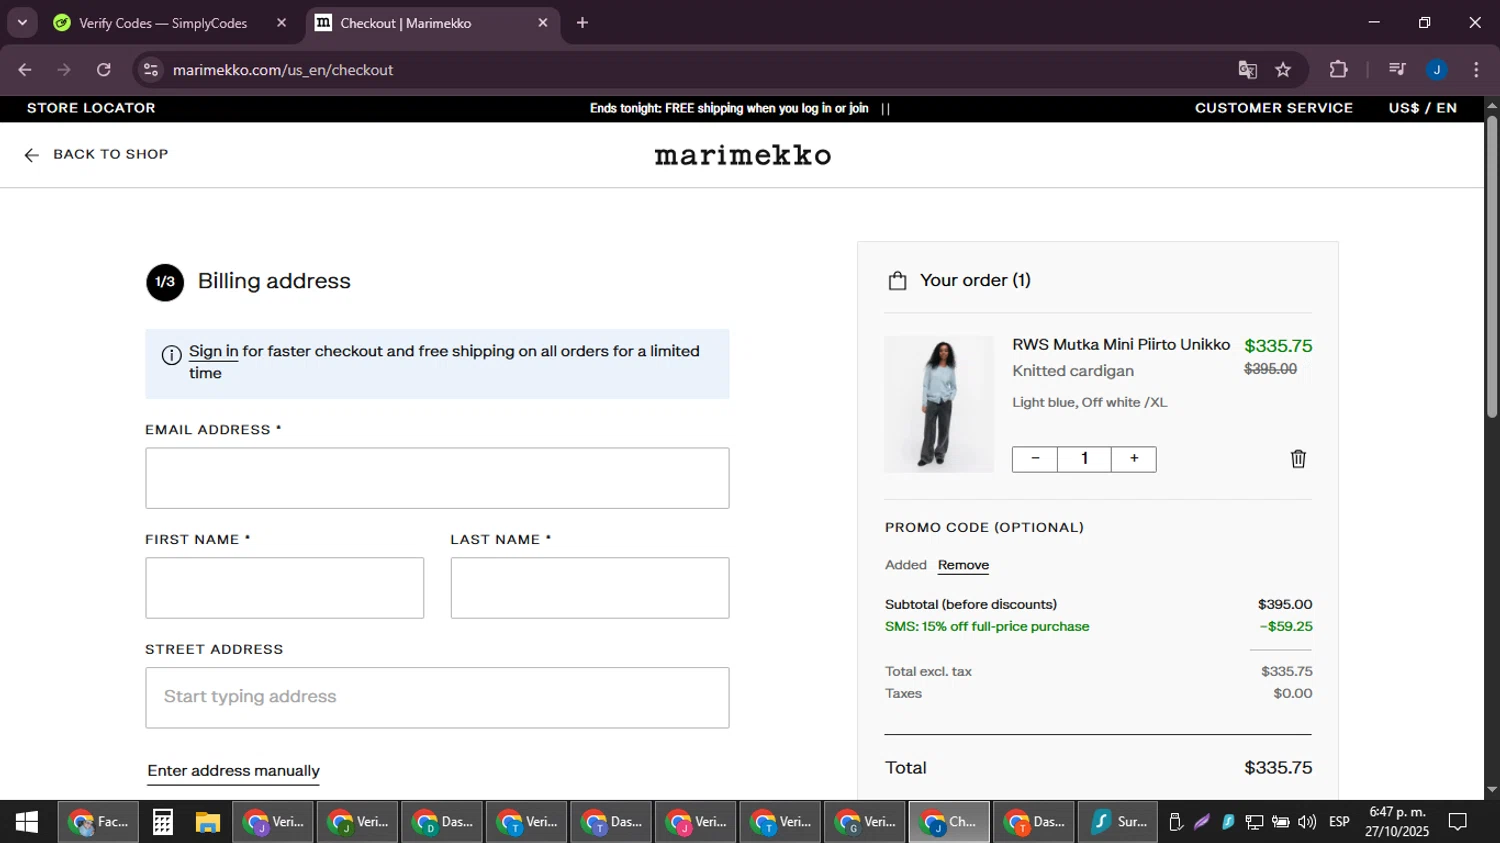Click the Street Address input field
The image size is (1500, 843).
pos(437,698)
